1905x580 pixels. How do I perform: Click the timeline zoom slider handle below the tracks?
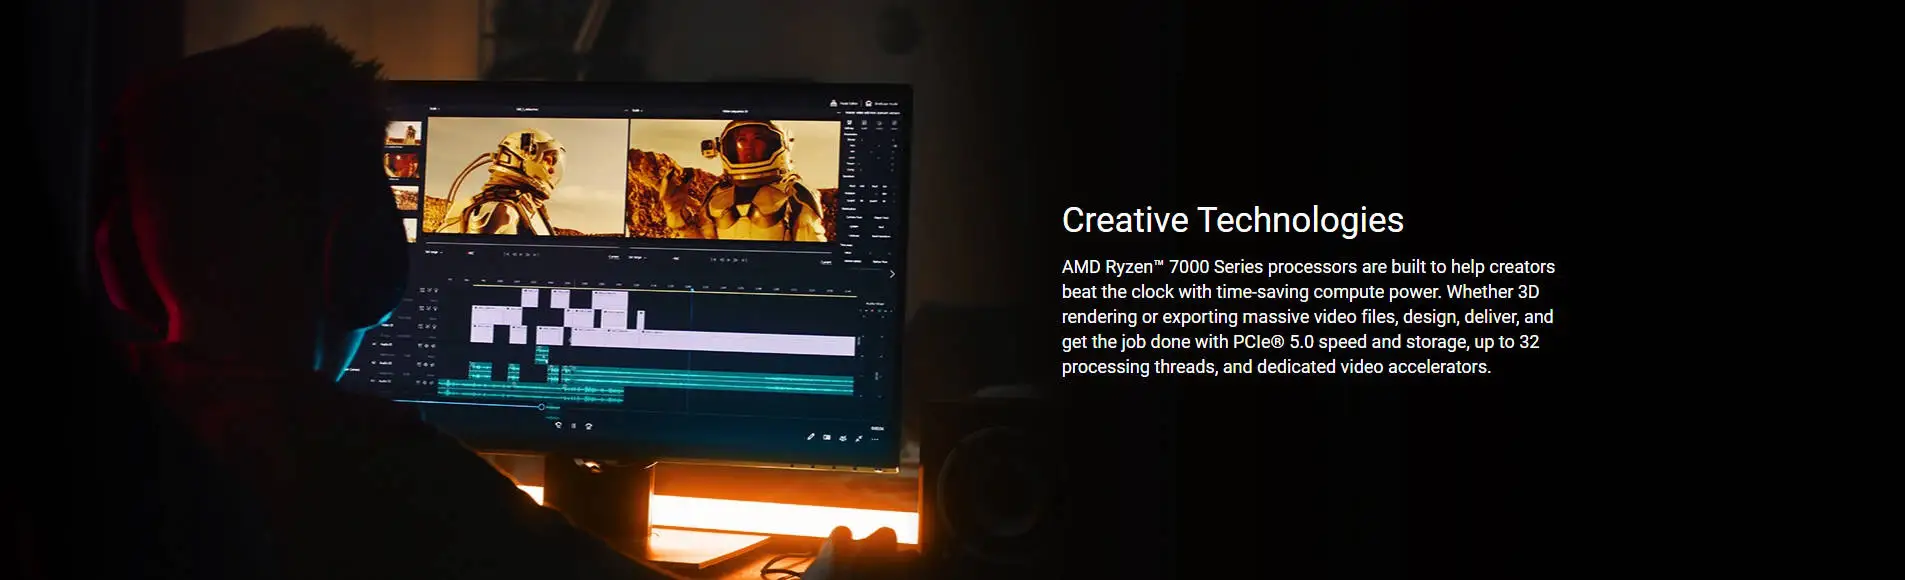542,407
